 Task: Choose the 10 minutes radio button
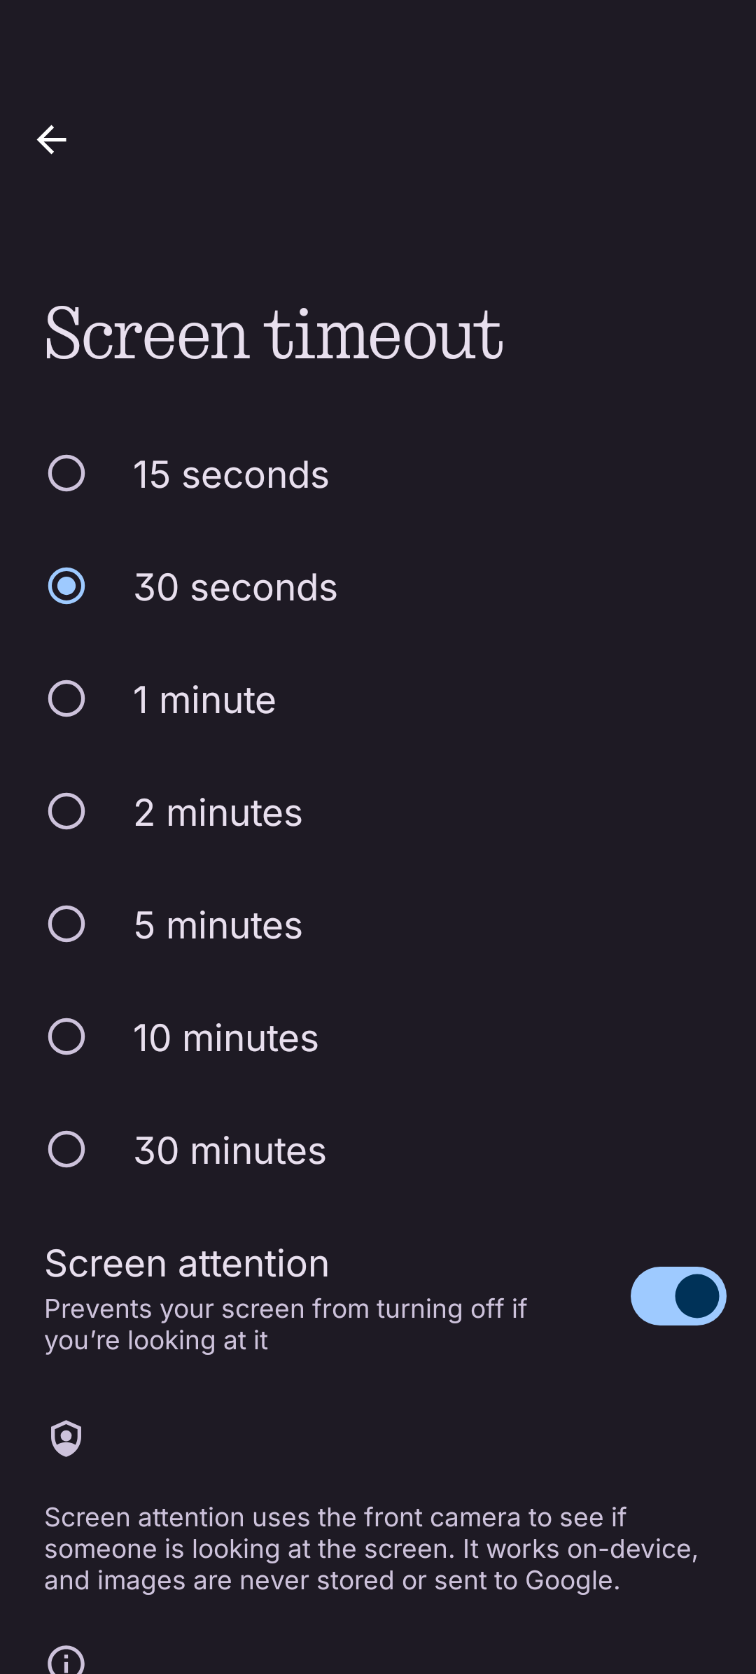(x=67, y=1037)
